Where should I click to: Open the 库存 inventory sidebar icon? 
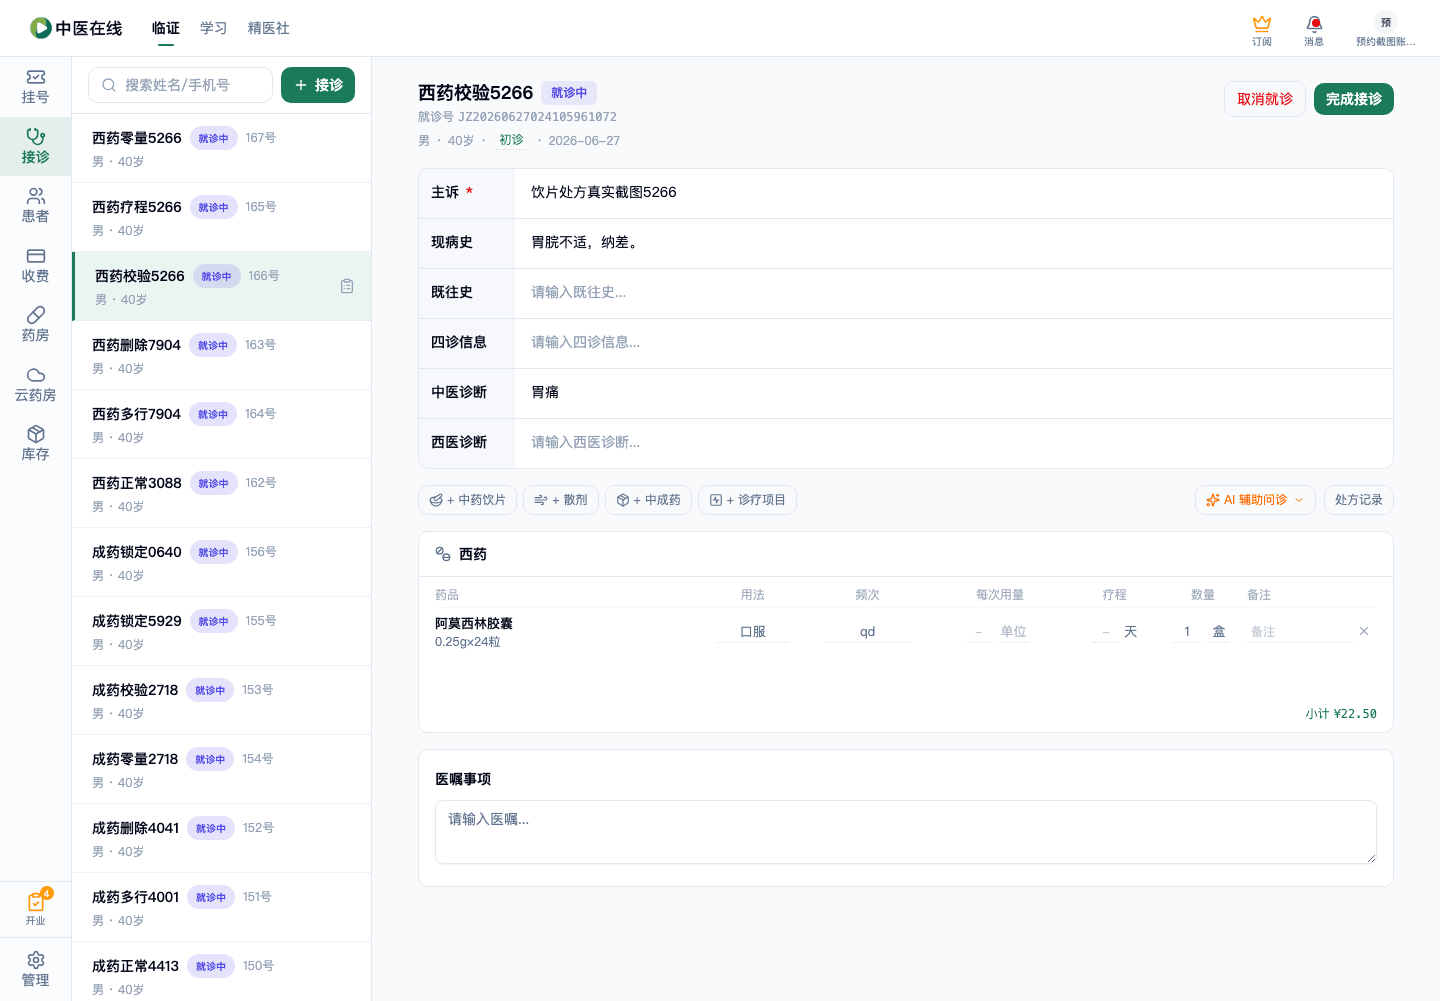pos(35,444)
